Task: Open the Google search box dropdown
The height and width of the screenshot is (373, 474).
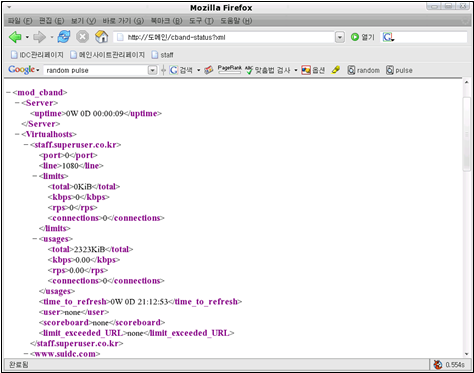Action: click(x=152, y=70)
